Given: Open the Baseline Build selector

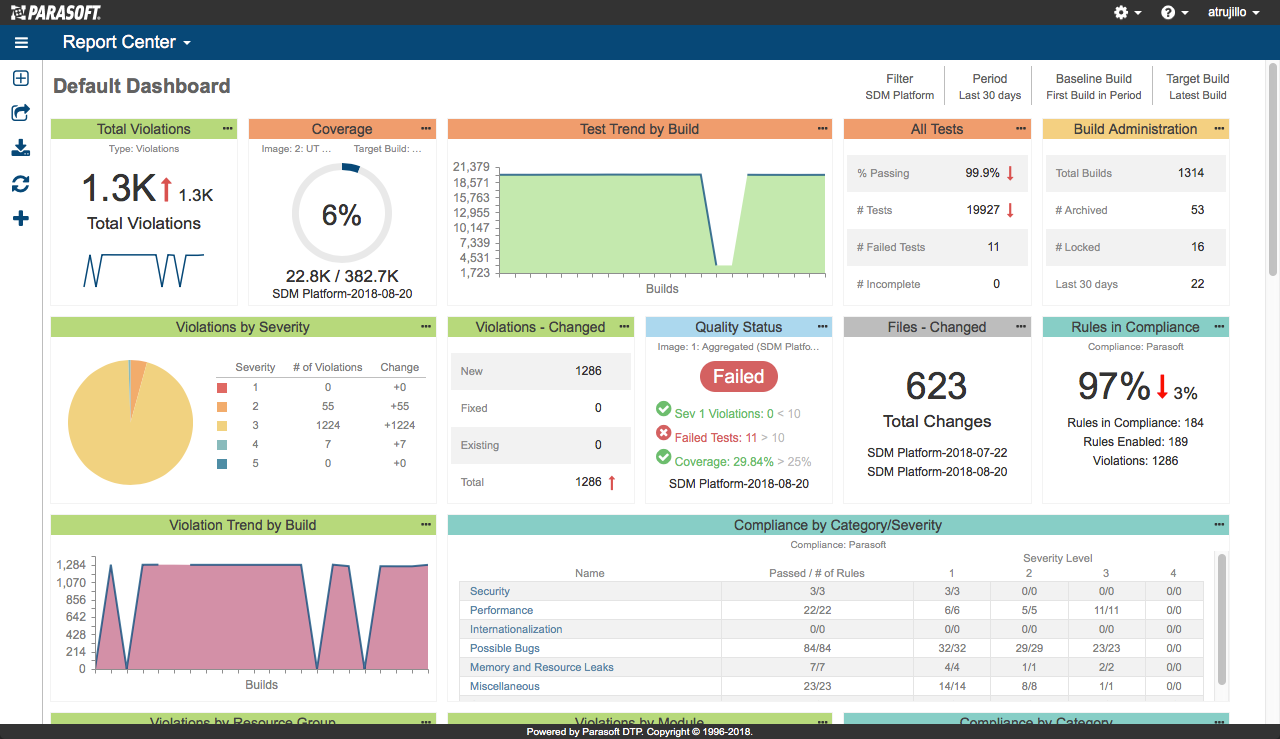Looking at the screenshot, I should [1094, 87].
